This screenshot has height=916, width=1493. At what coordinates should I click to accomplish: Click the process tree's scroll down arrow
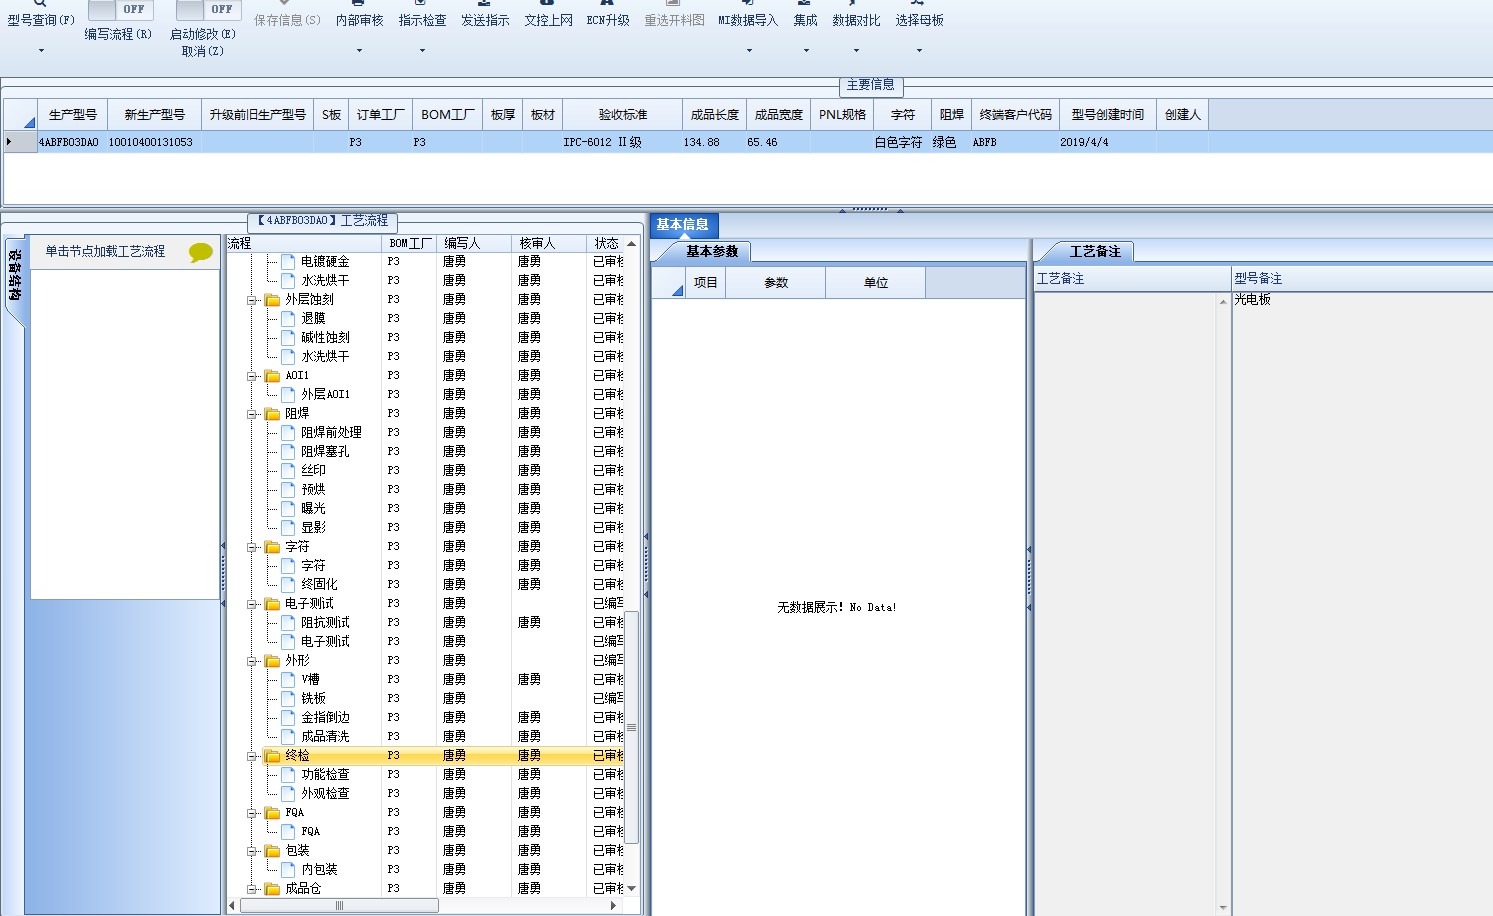tap(631, 888)
